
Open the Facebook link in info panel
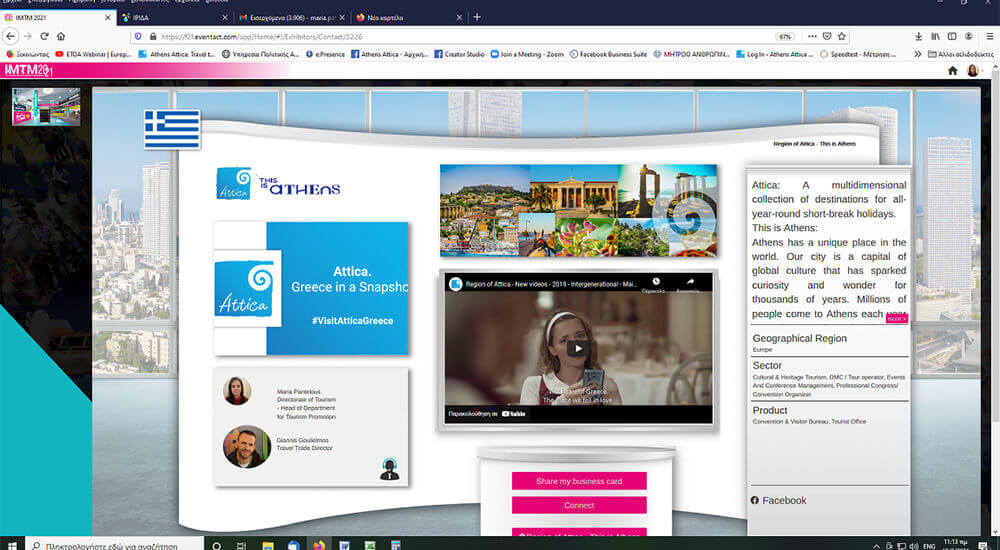click(x=779, y=500)
